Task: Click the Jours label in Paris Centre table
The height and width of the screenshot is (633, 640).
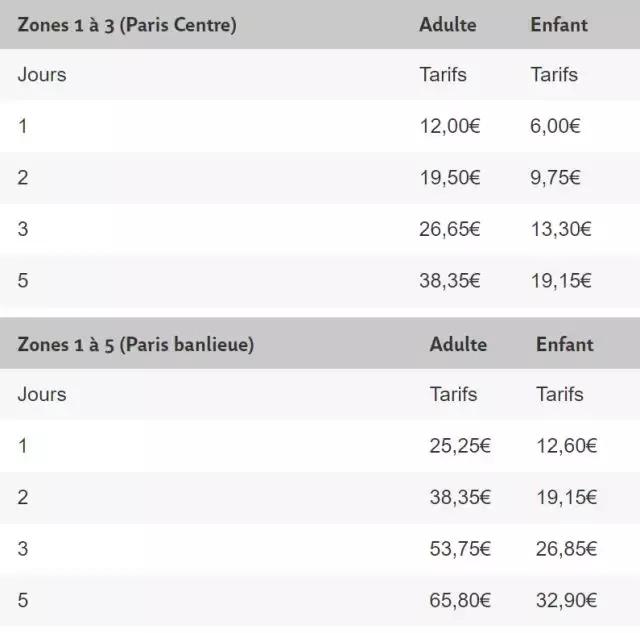Action: point(42,75)
